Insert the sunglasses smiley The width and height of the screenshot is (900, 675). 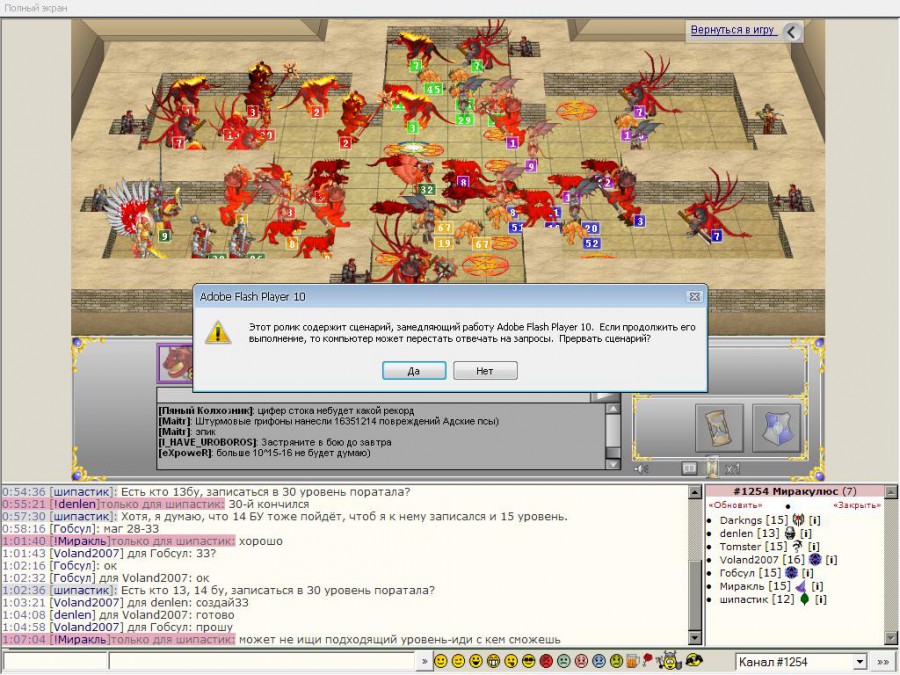[x=528, y=662]
